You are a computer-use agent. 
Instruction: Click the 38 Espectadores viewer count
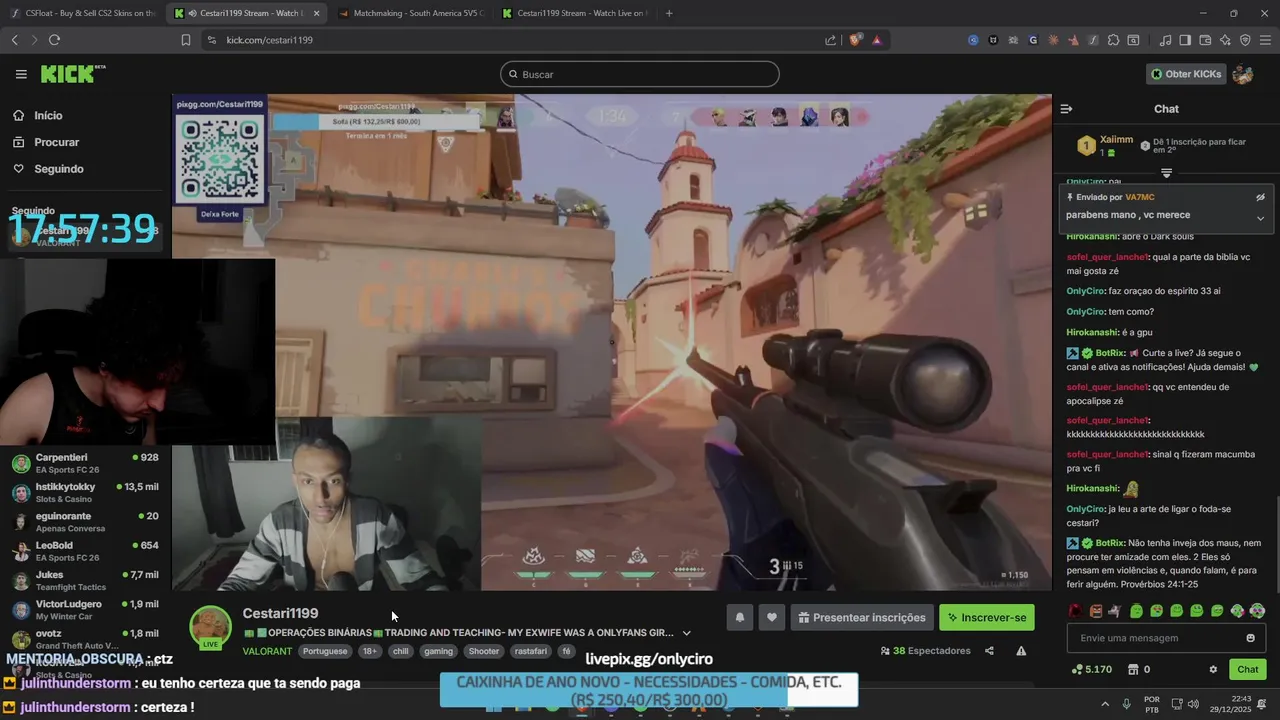[925, 651]
